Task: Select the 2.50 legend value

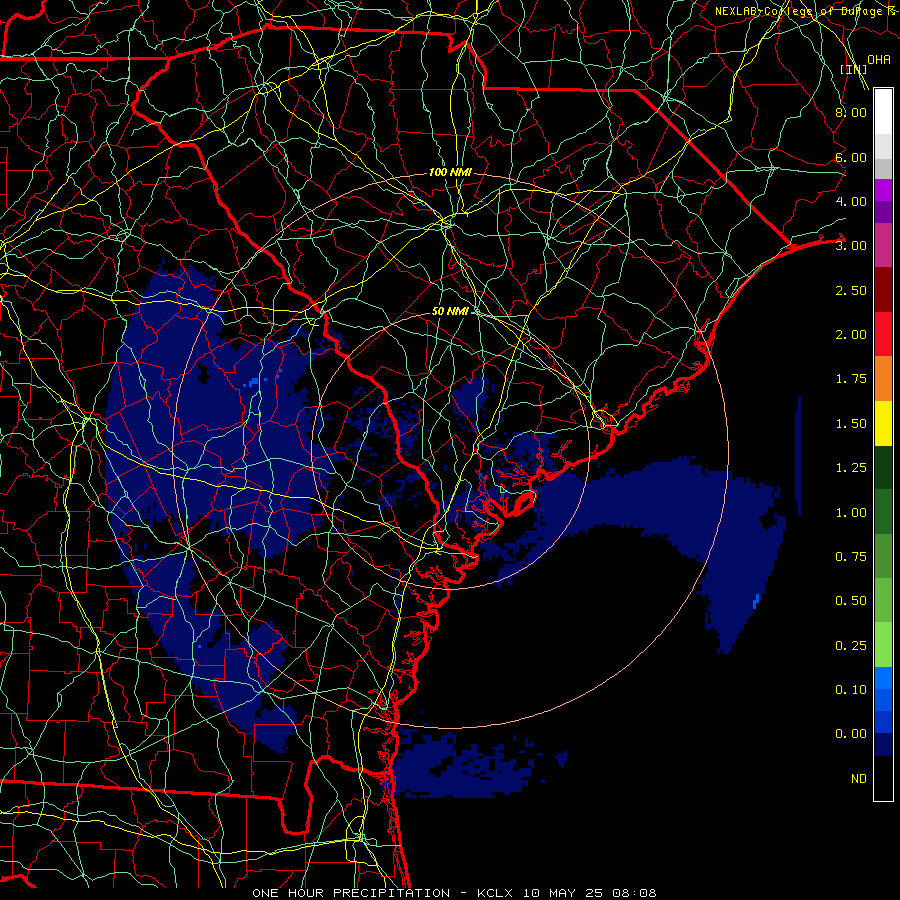Action: tap(851, 290)
